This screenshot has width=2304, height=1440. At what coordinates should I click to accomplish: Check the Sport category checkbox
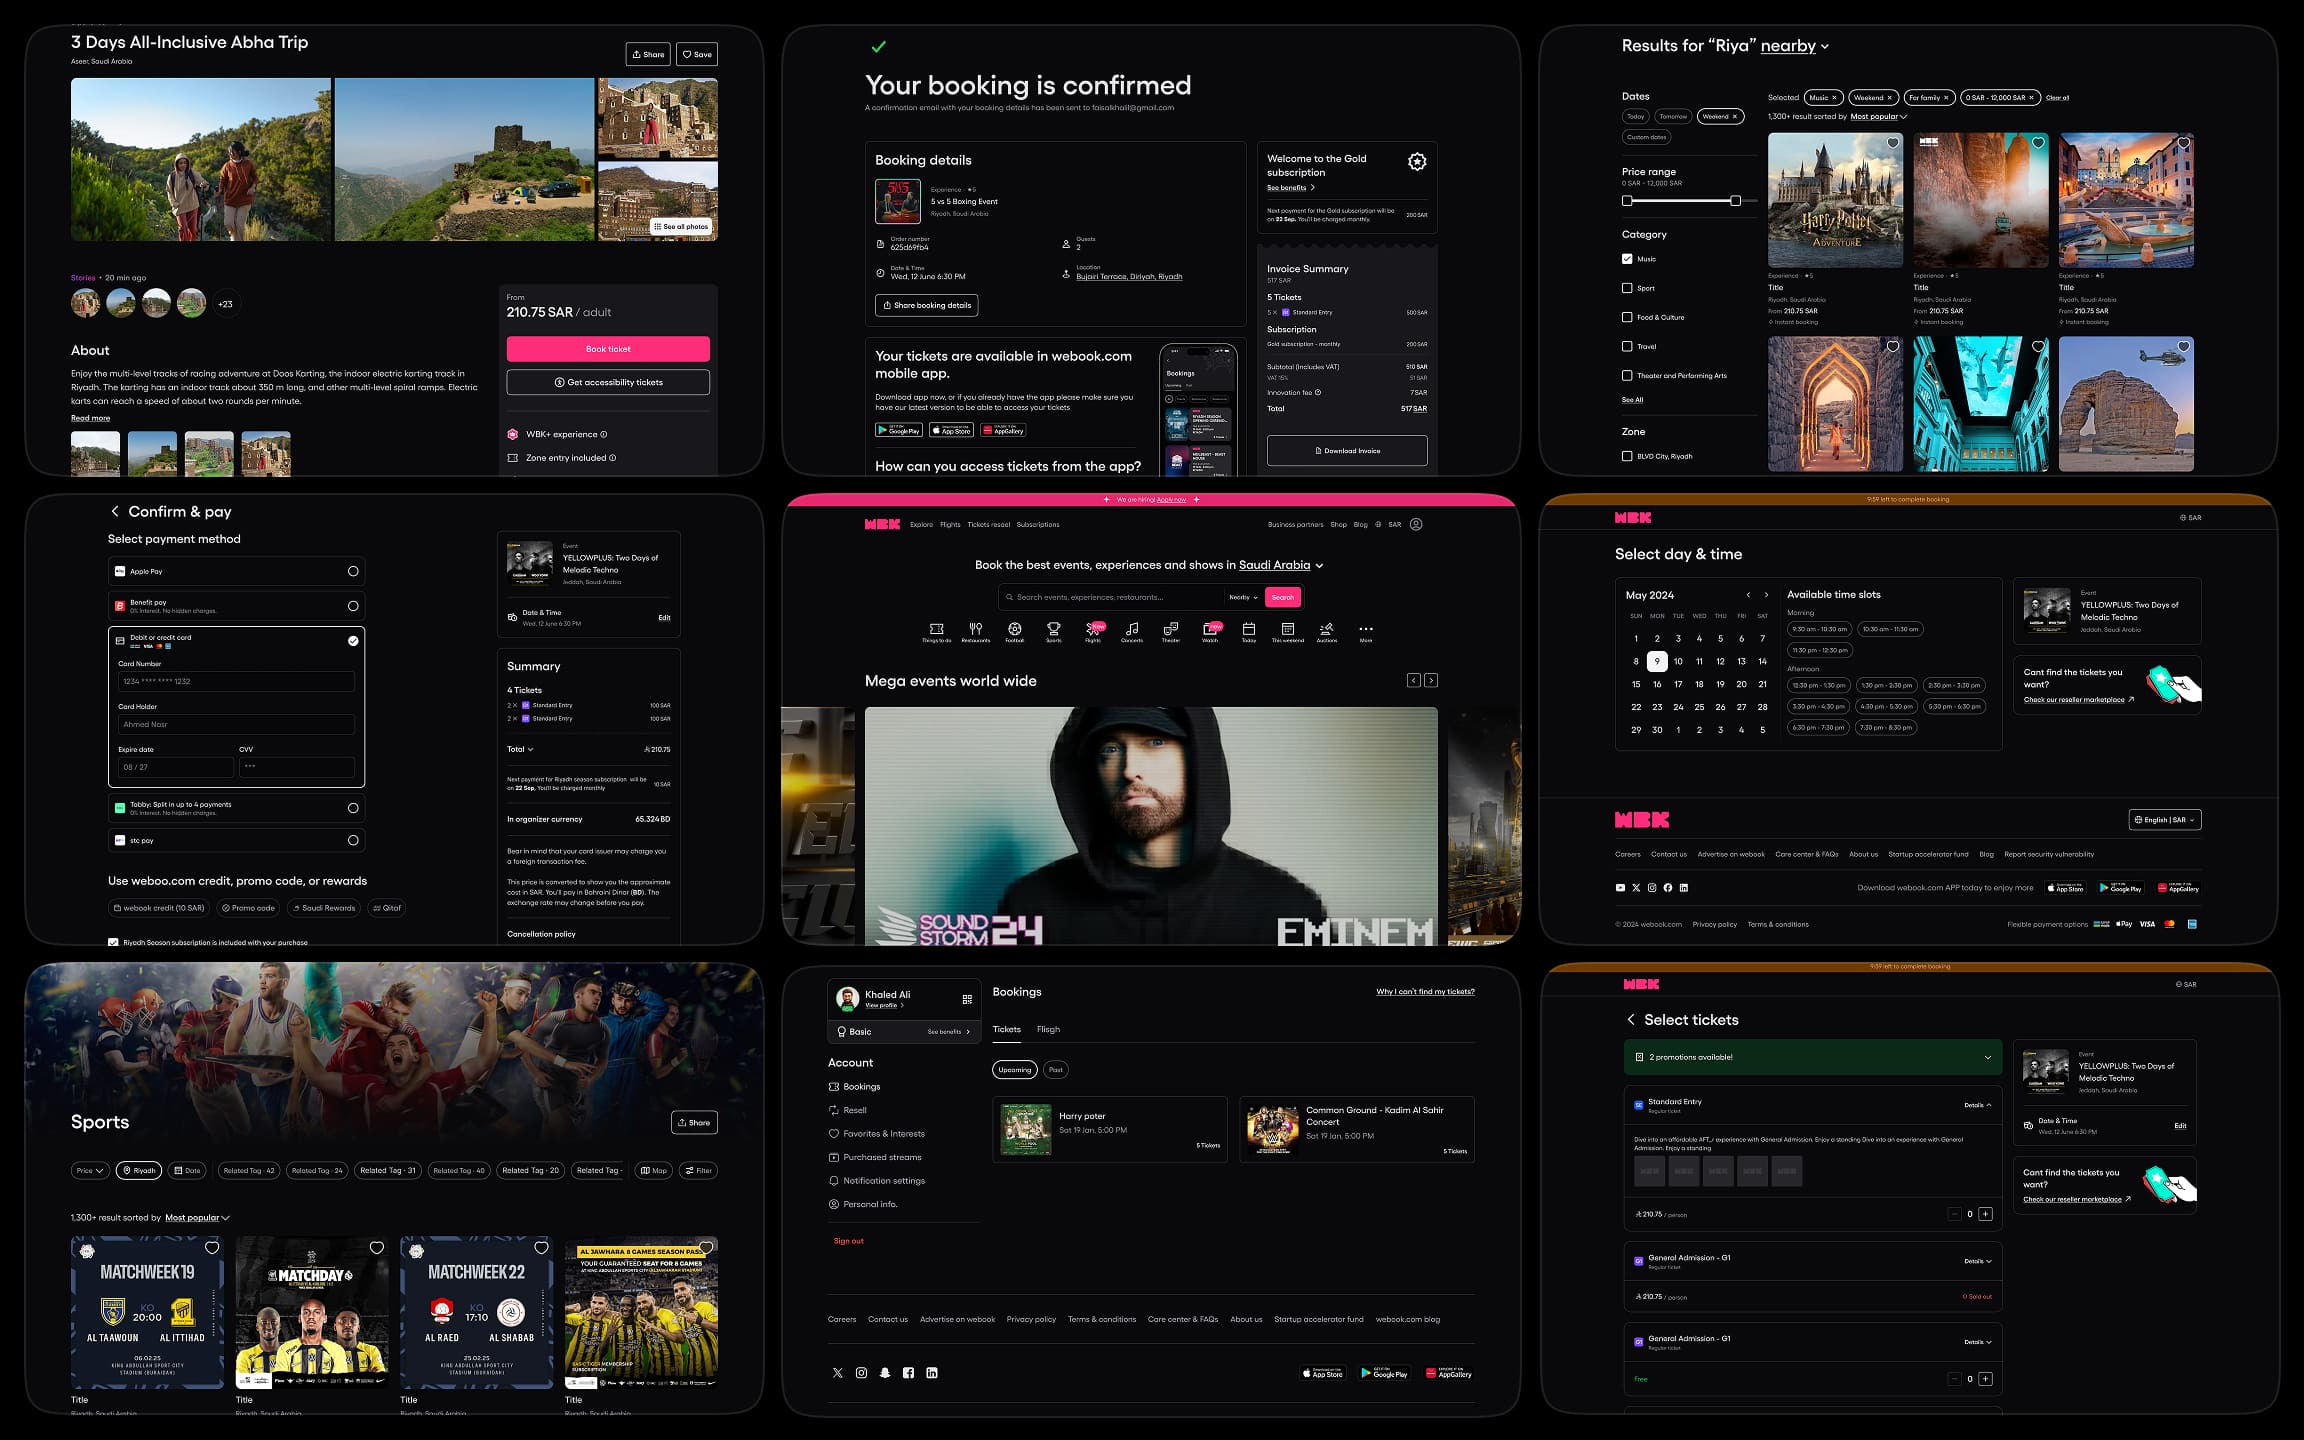pyautogui.click(x=1627, y=288)
